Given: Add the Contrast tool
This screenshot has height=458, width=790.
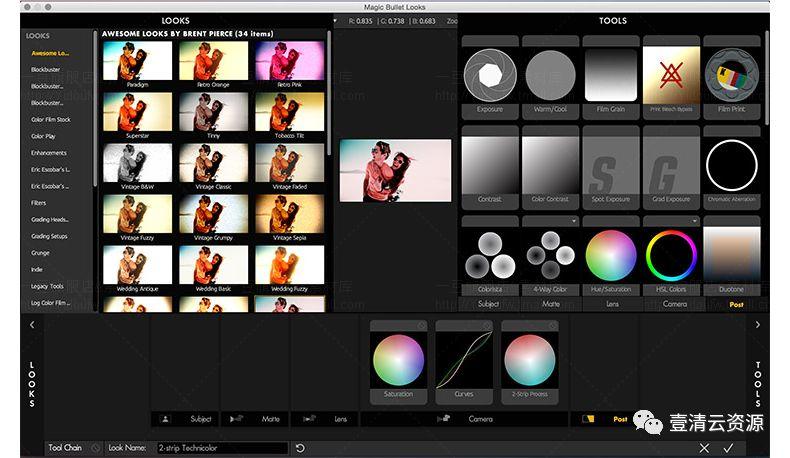Looking at the screenshot, I should click(490, 167).
